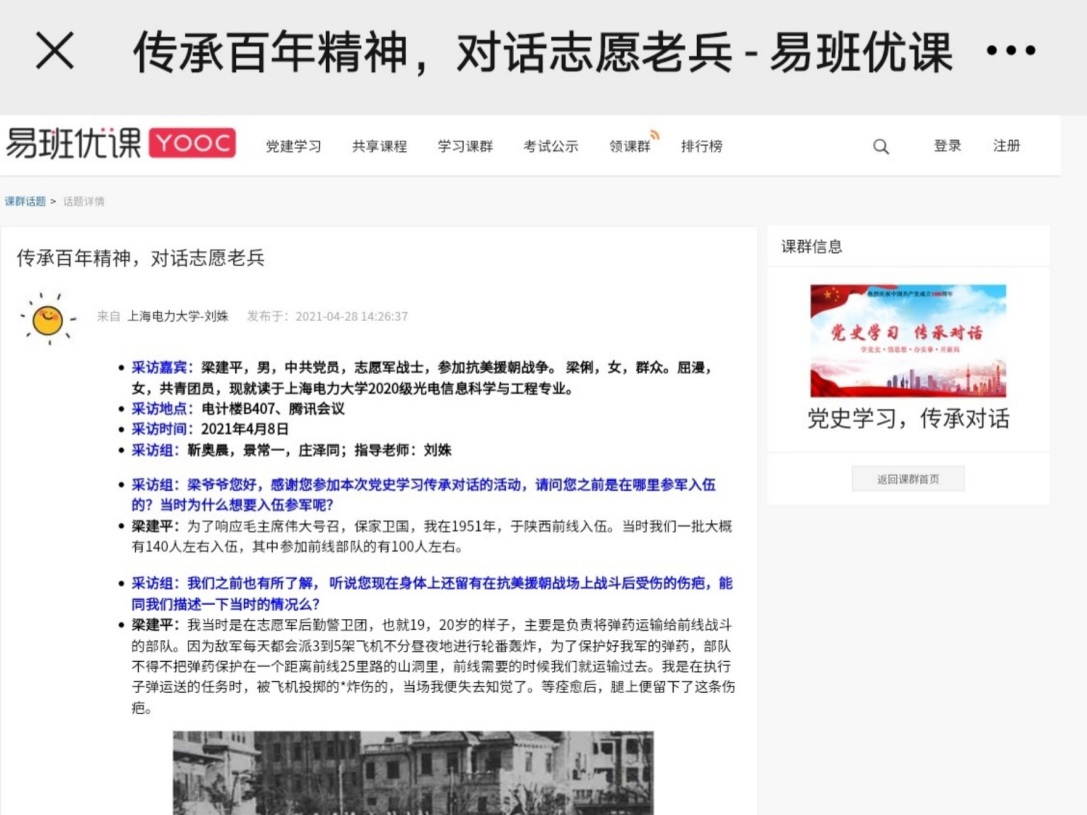The image size is (1087, 815).
Task: Open the 排行榜 ranking page
Action: point(701,147)
